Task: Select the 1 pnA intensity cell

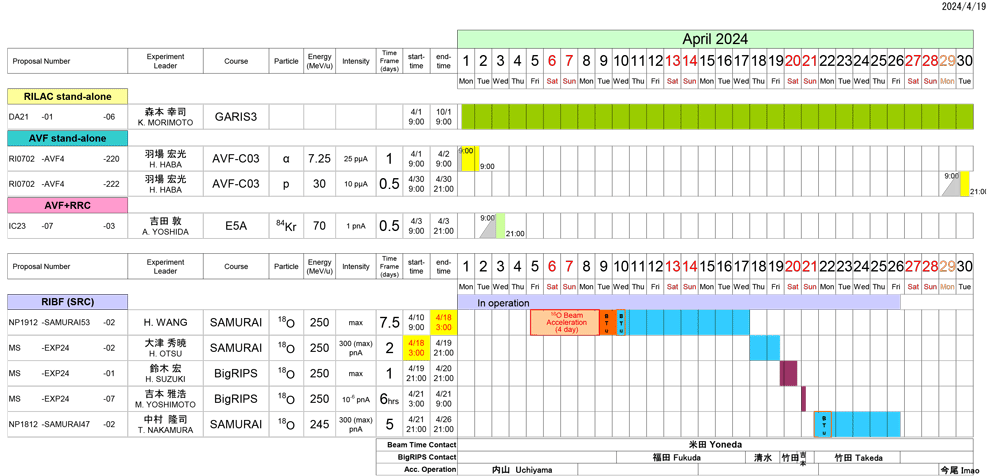Action: pyautogui.click(x=356, y=225)
